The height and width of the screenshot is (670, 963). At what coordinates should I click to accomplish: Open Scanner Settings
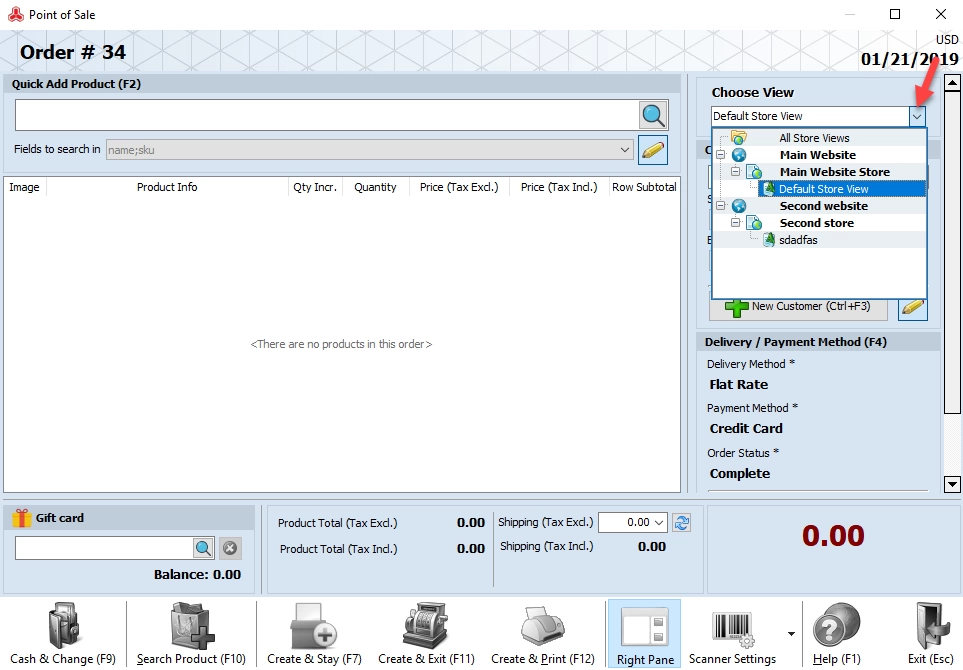pyautogui.click(x=732, y=634)
